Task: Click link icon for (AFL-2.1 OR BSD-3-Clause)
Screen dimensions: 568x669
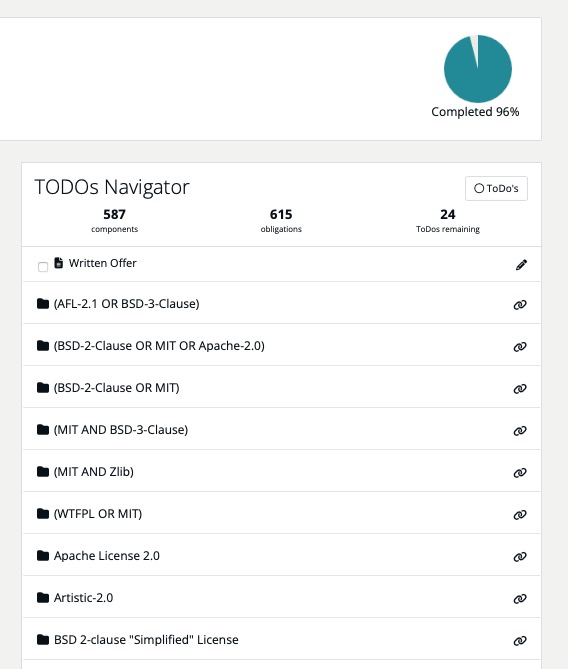Action: (520, 305)
